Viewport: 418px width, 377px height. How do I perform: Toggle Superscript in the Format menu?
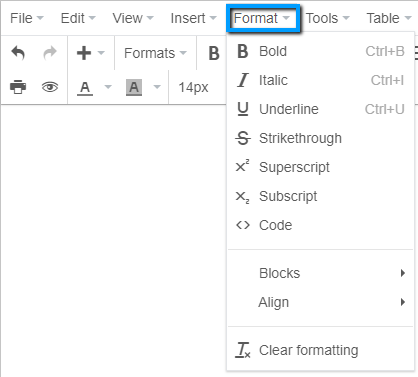tap(320, 167)
